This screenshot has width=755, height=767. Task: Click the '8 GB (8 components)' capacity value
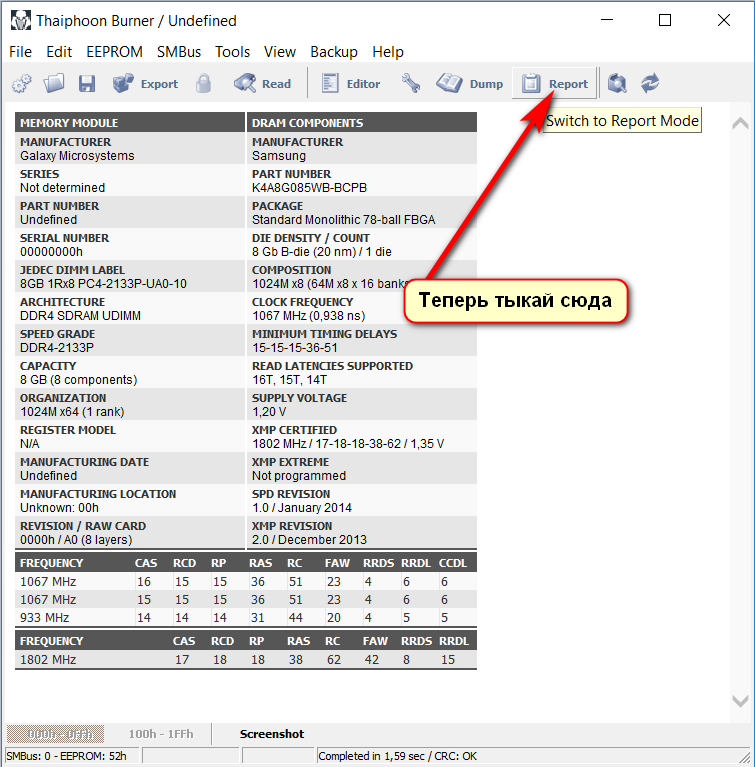pyautogui.click(x=78, y=380)
